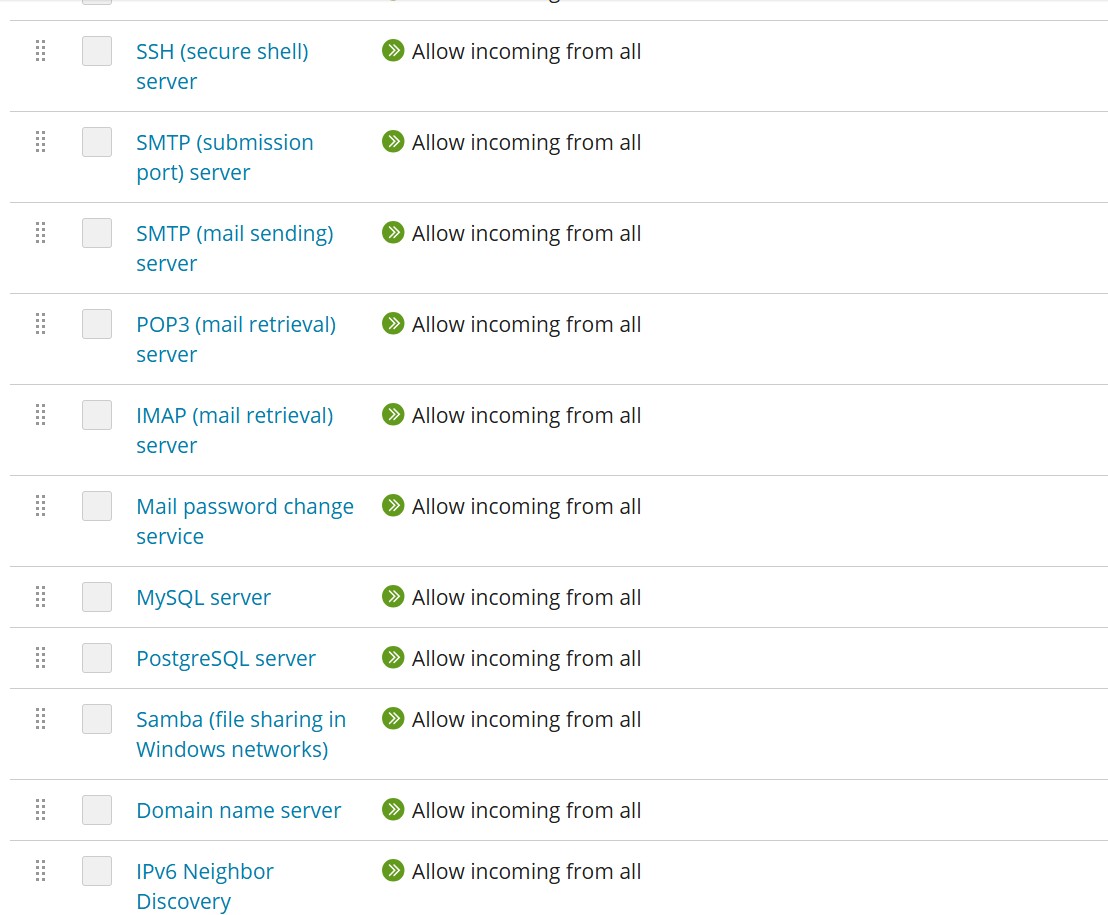Mark the Samba file sharing rule checkbox

(x=97, y=719)
